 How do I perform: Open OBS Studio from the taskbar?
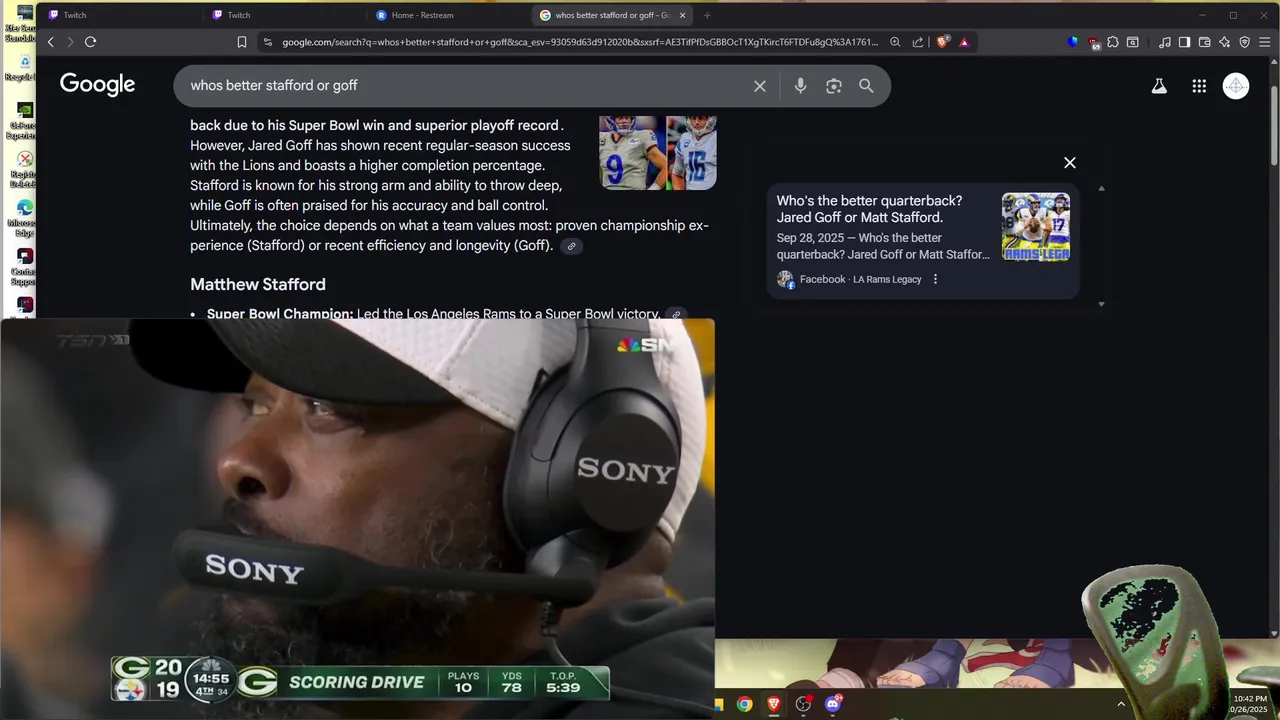coord(803,704)
